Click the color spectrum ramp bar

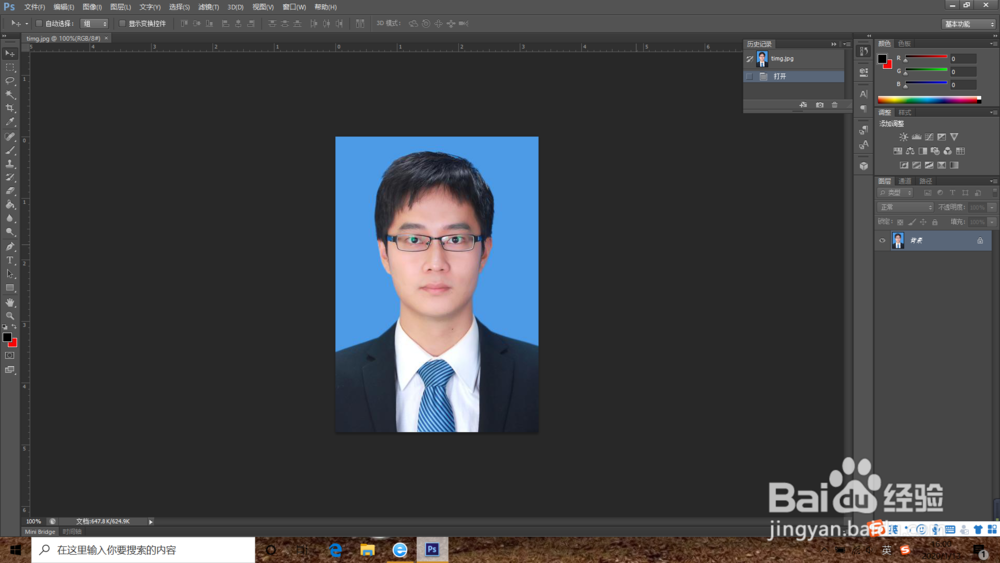pyautogui.click(x=928, y=99)
